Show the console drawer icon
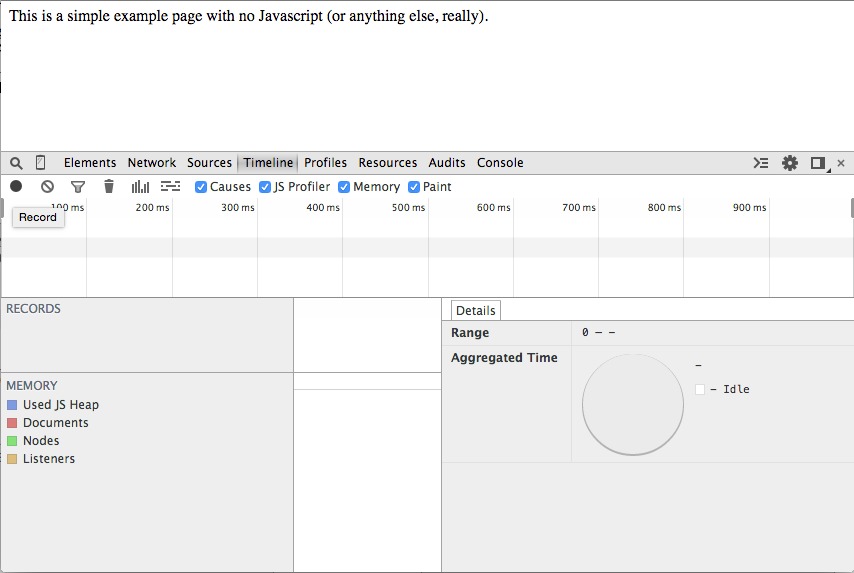The height and width of the screenshot is (573, 854). (x=761, y=163)
